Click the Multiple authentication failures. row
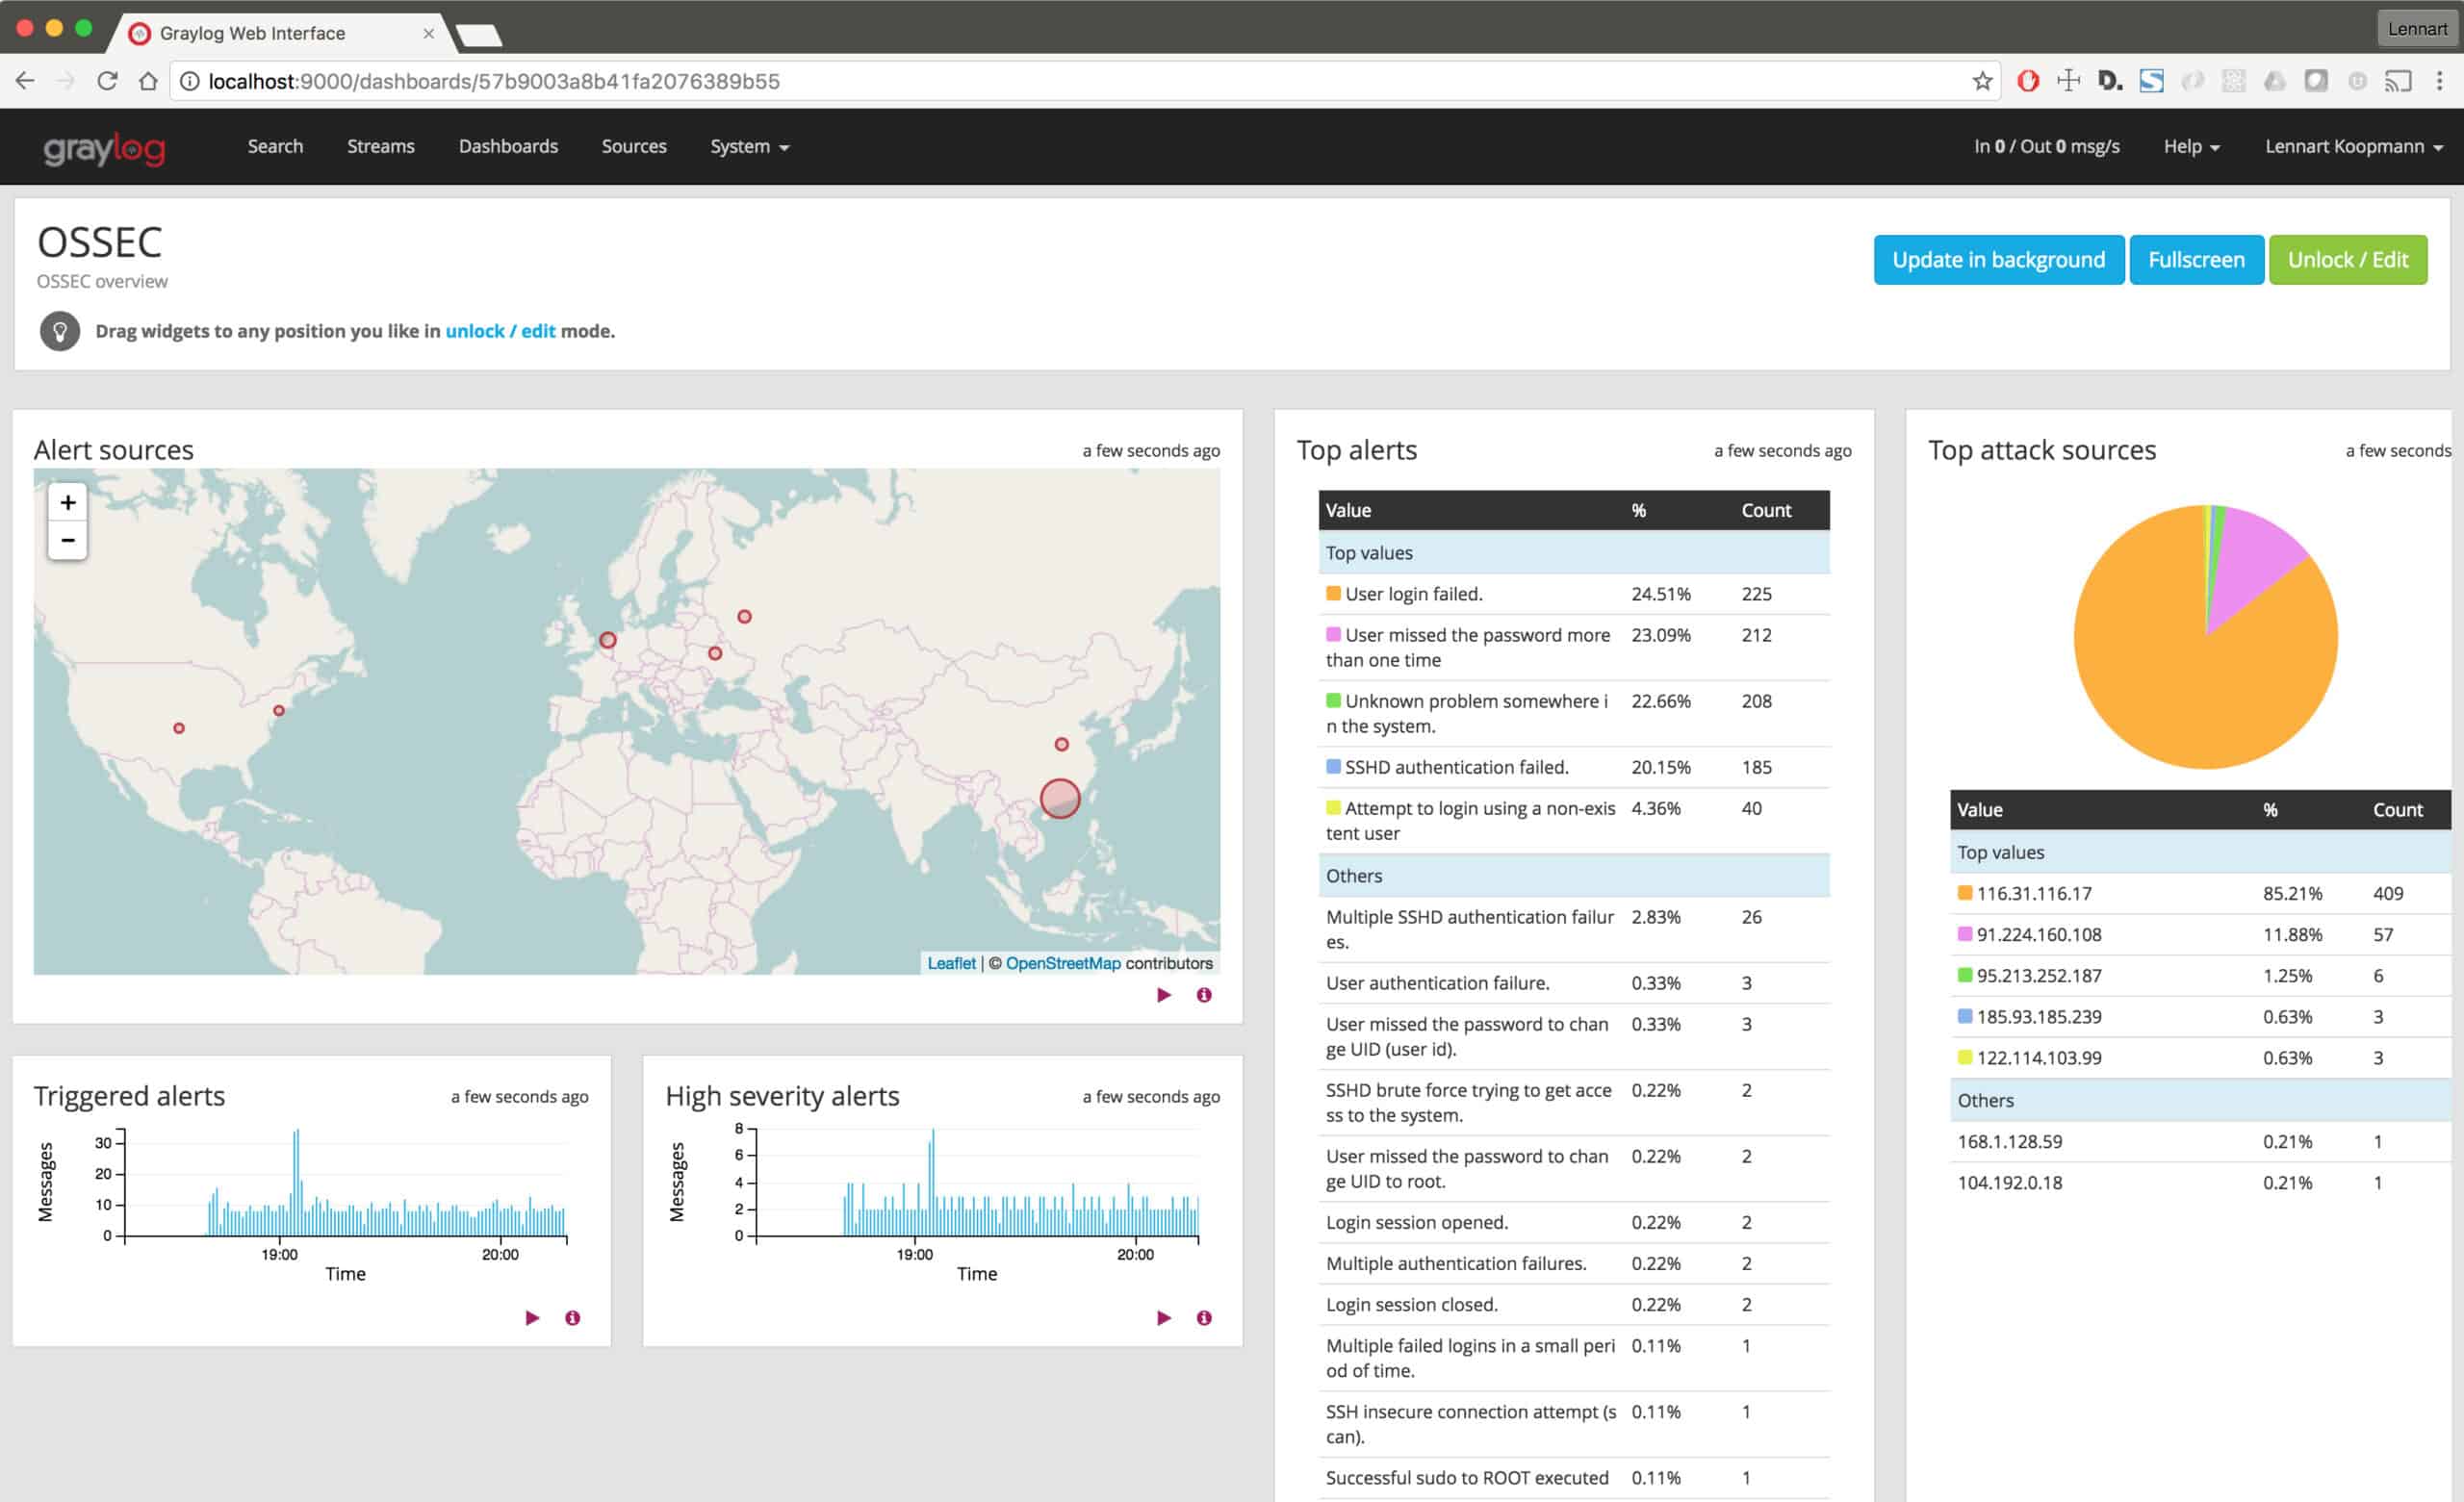The image size is (2464, 1502). tap(1574, 1263)
